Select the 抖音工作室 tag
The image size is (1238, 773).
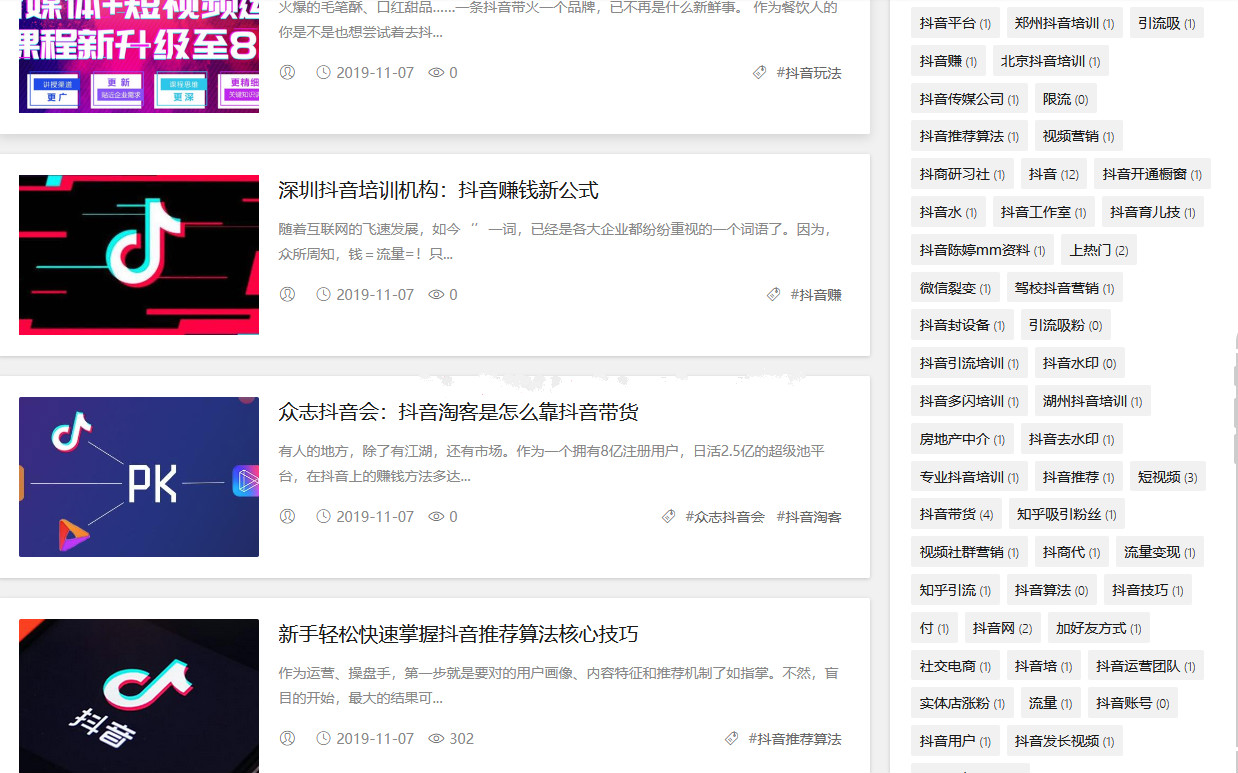click(1043, 212)
